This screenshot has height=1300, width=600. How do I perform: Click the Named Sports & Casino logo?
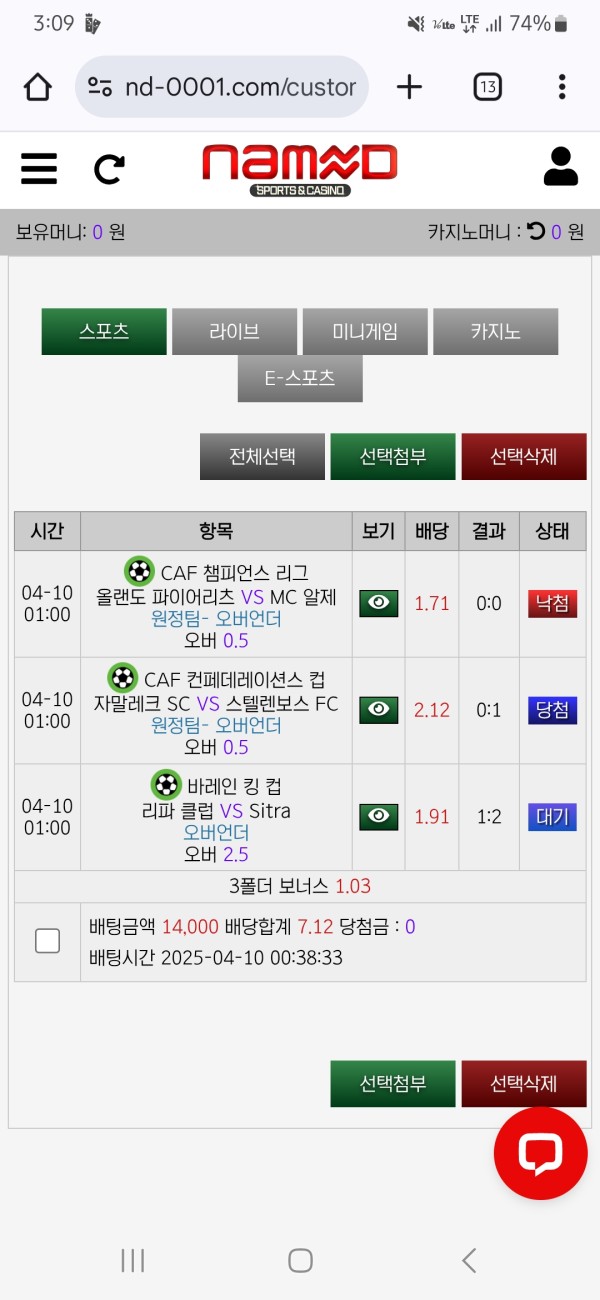(x=300, y=168)
